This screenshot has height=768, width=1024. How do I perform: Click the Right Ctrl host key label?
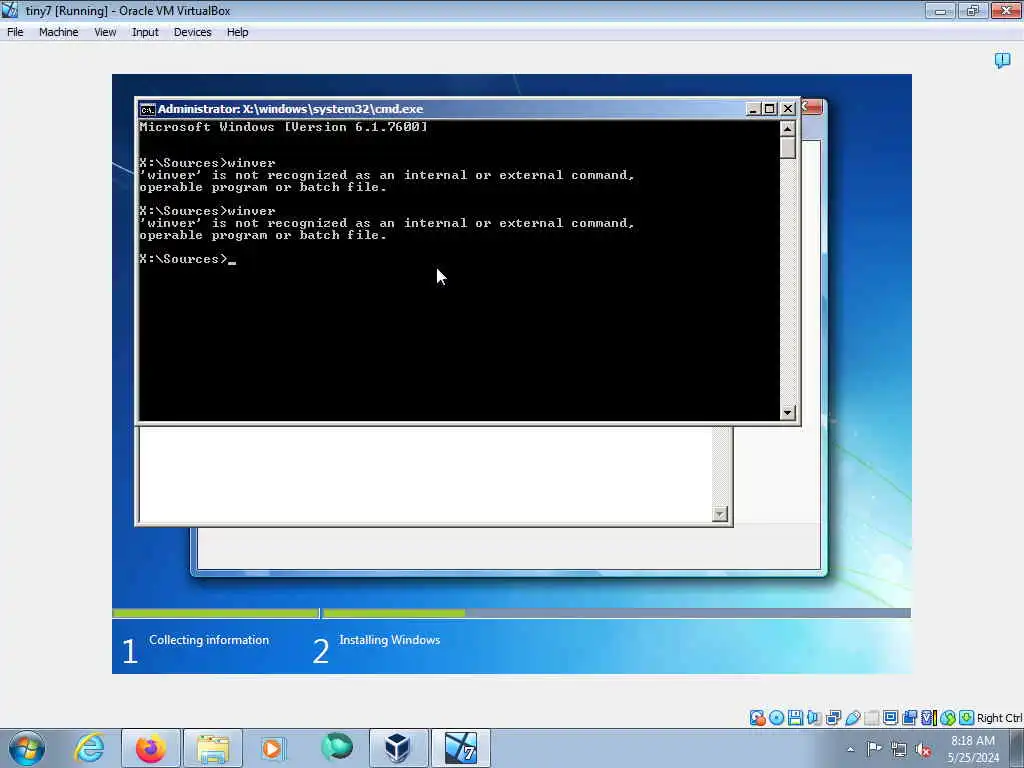999,718
